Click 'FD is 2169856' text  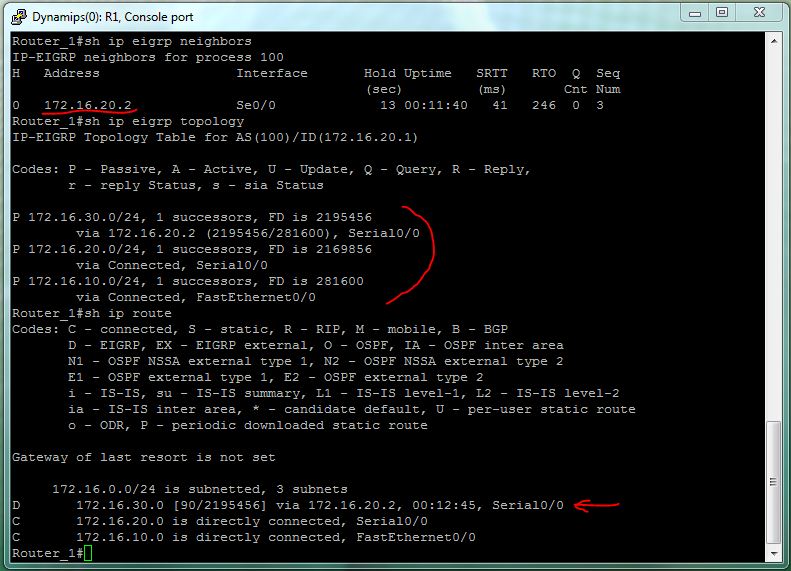click(x=320, y=249)
